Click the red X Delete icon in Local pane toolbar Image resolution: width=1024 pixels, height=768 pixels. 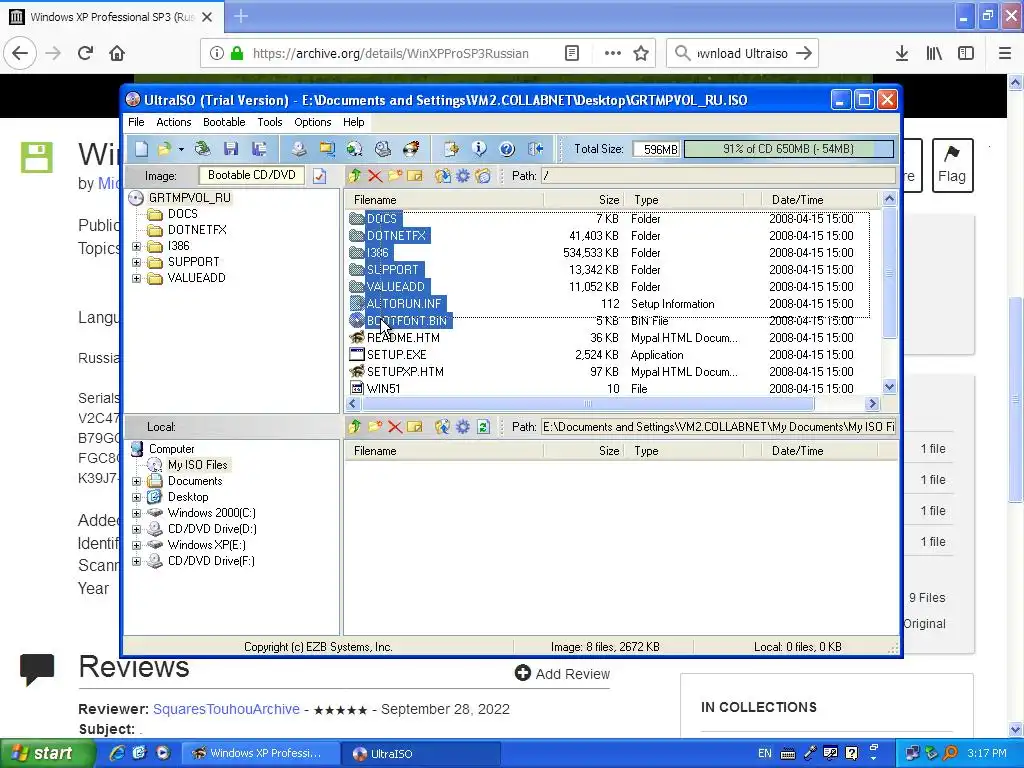(x=395, y=426)
